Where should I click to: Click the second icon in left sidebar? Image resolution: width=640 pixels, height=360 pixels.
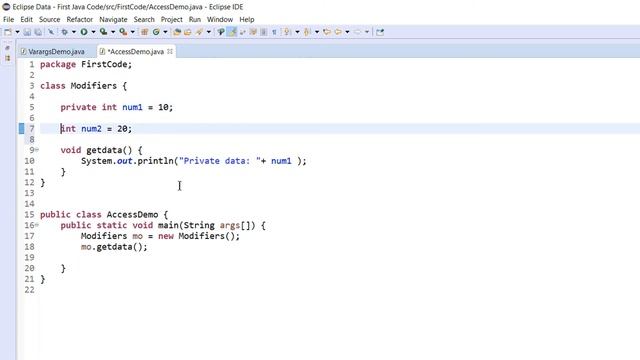pyautogui.click(x=7, y=58)
